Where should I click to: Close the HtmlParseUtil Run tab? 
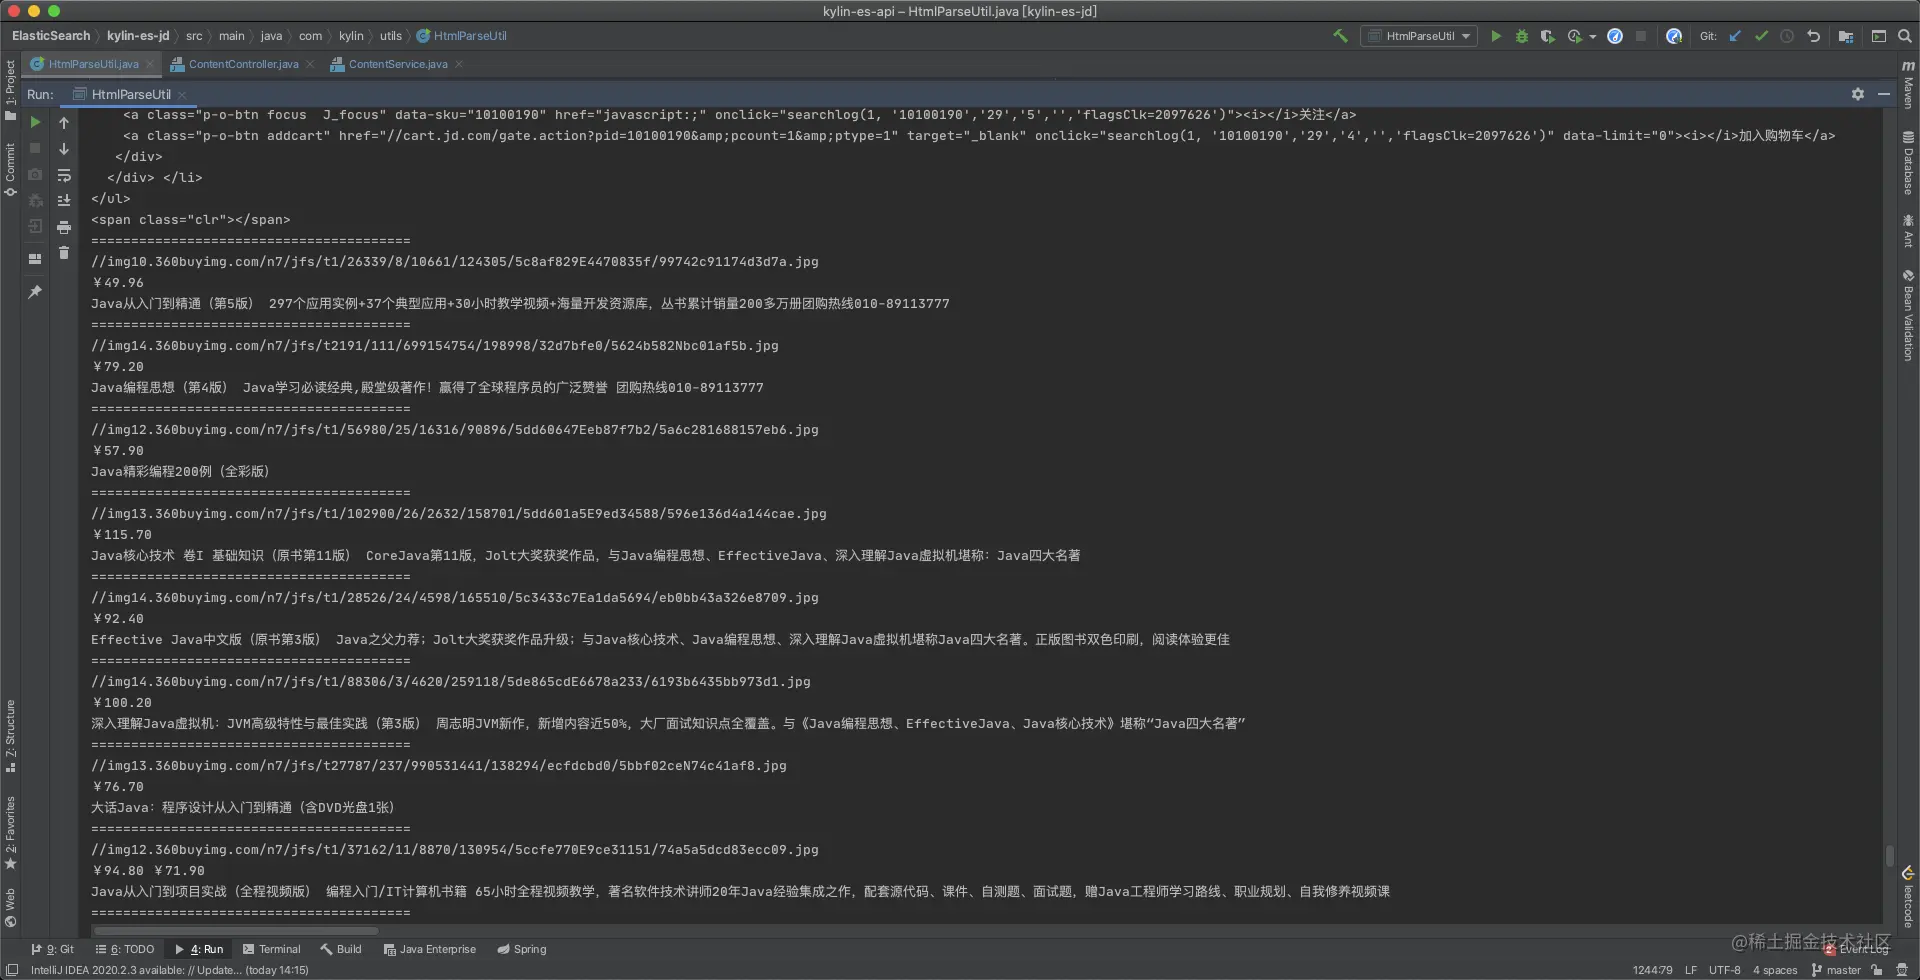(x=182, y=95)
